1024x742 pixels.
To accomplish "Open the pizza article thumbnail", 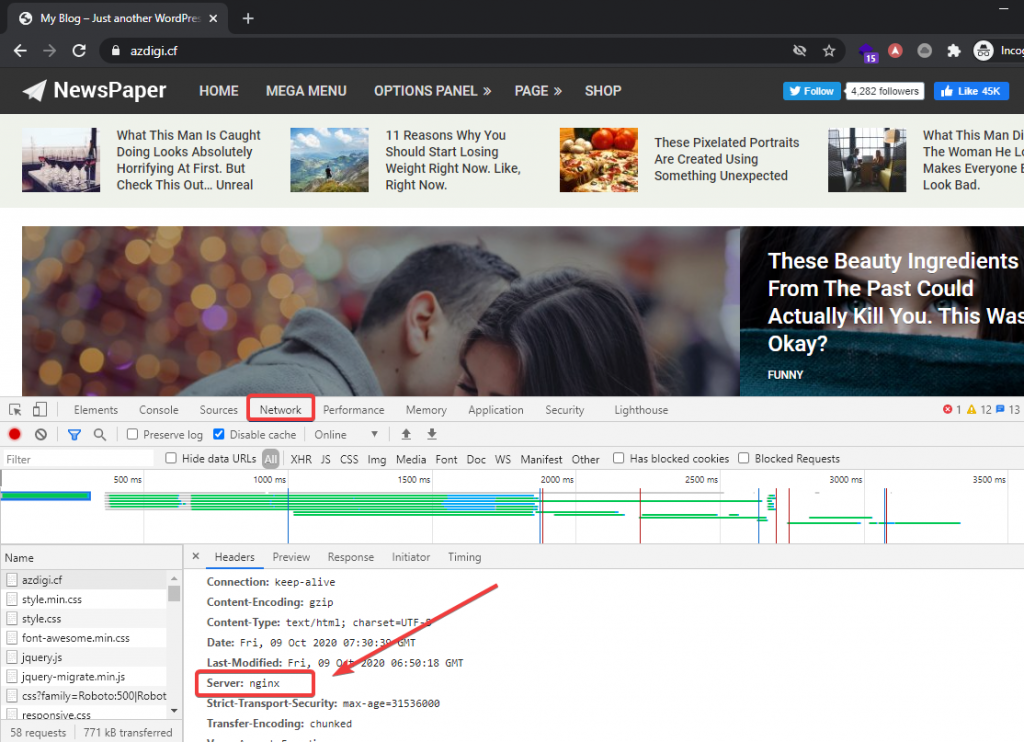I will [598, 160].
